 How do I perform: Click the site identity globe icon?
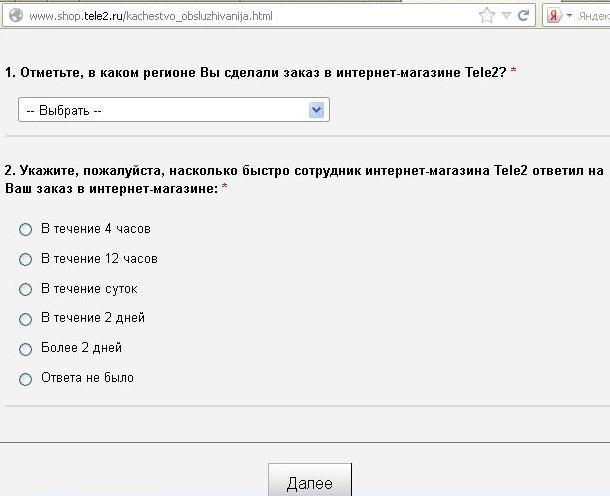click(x=15, y=16)
